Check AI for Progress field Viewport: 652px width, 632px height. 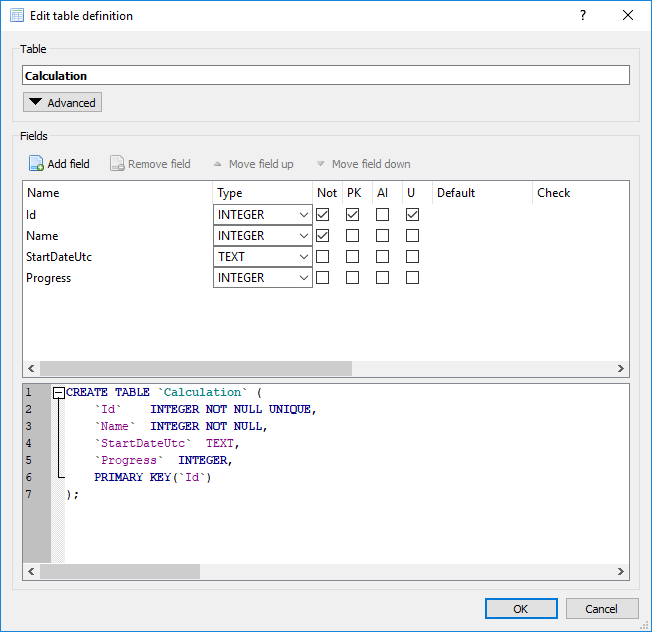(383, 277)
